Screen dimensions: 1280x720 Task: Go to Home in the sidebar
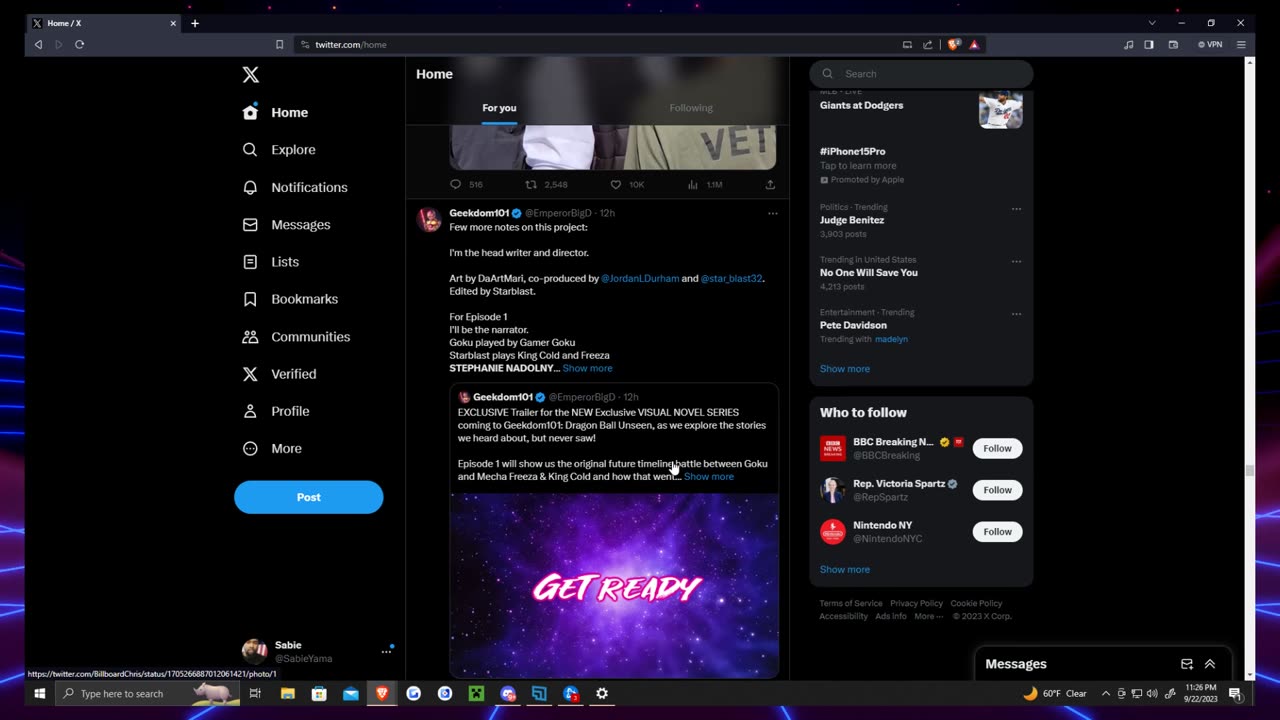click(x=276, y=113)
